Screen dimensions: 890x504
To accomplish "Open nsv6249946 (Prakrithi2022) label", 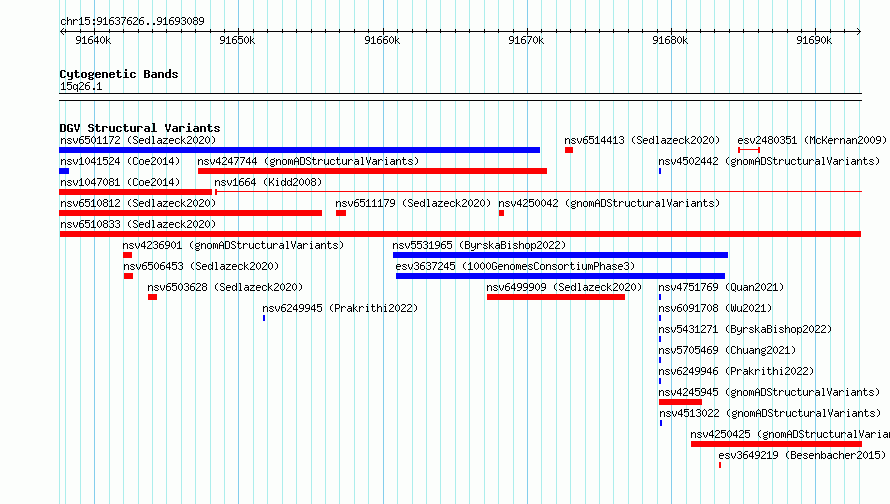I will (736, 371).
